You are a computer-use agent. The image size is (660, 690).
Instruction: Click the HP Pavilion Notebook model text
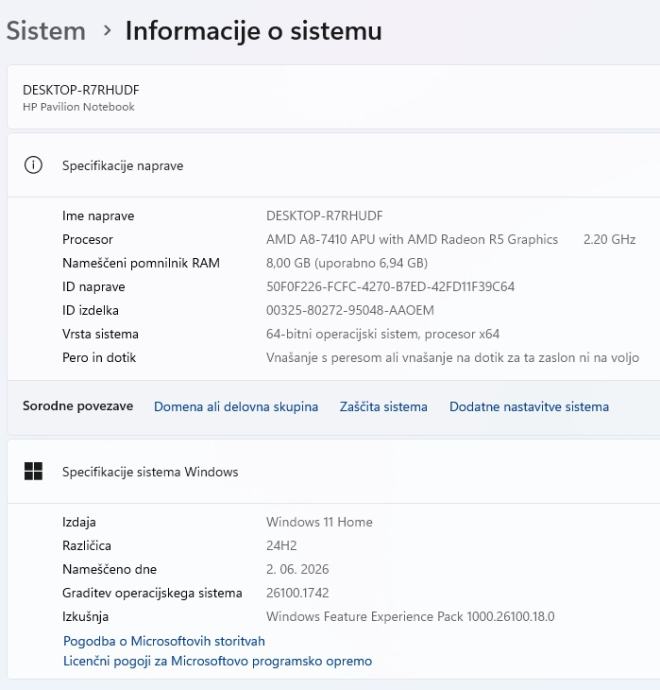pyautogui.click(x=79, y=107)
